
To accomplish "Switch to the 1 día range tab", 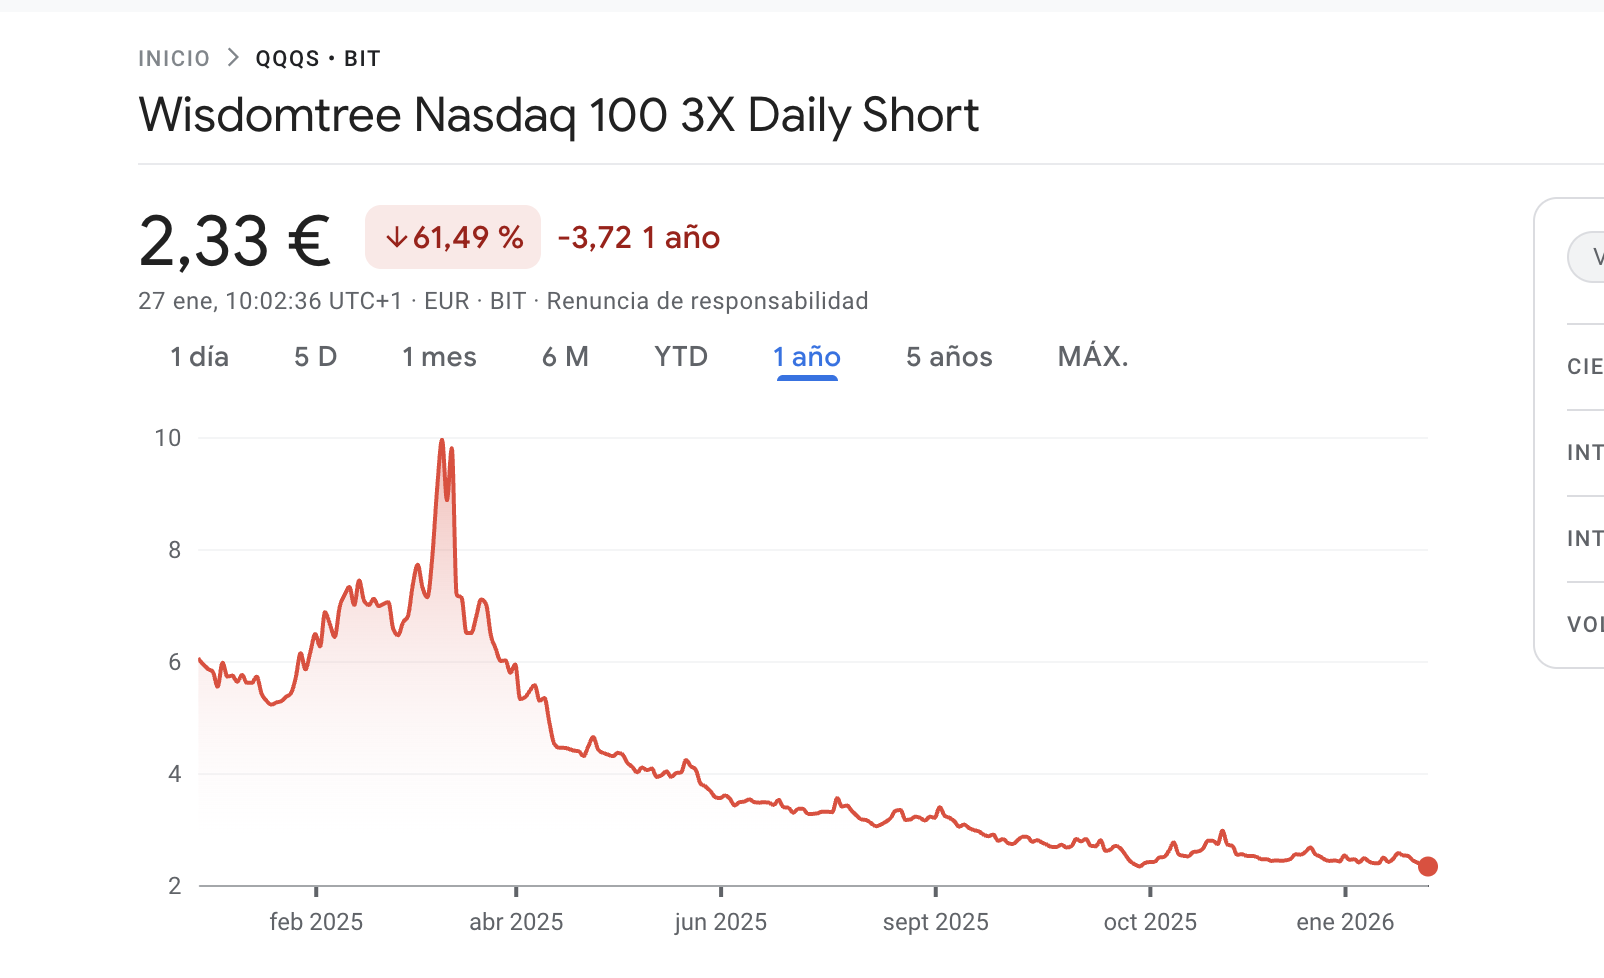I will point(199,357).
